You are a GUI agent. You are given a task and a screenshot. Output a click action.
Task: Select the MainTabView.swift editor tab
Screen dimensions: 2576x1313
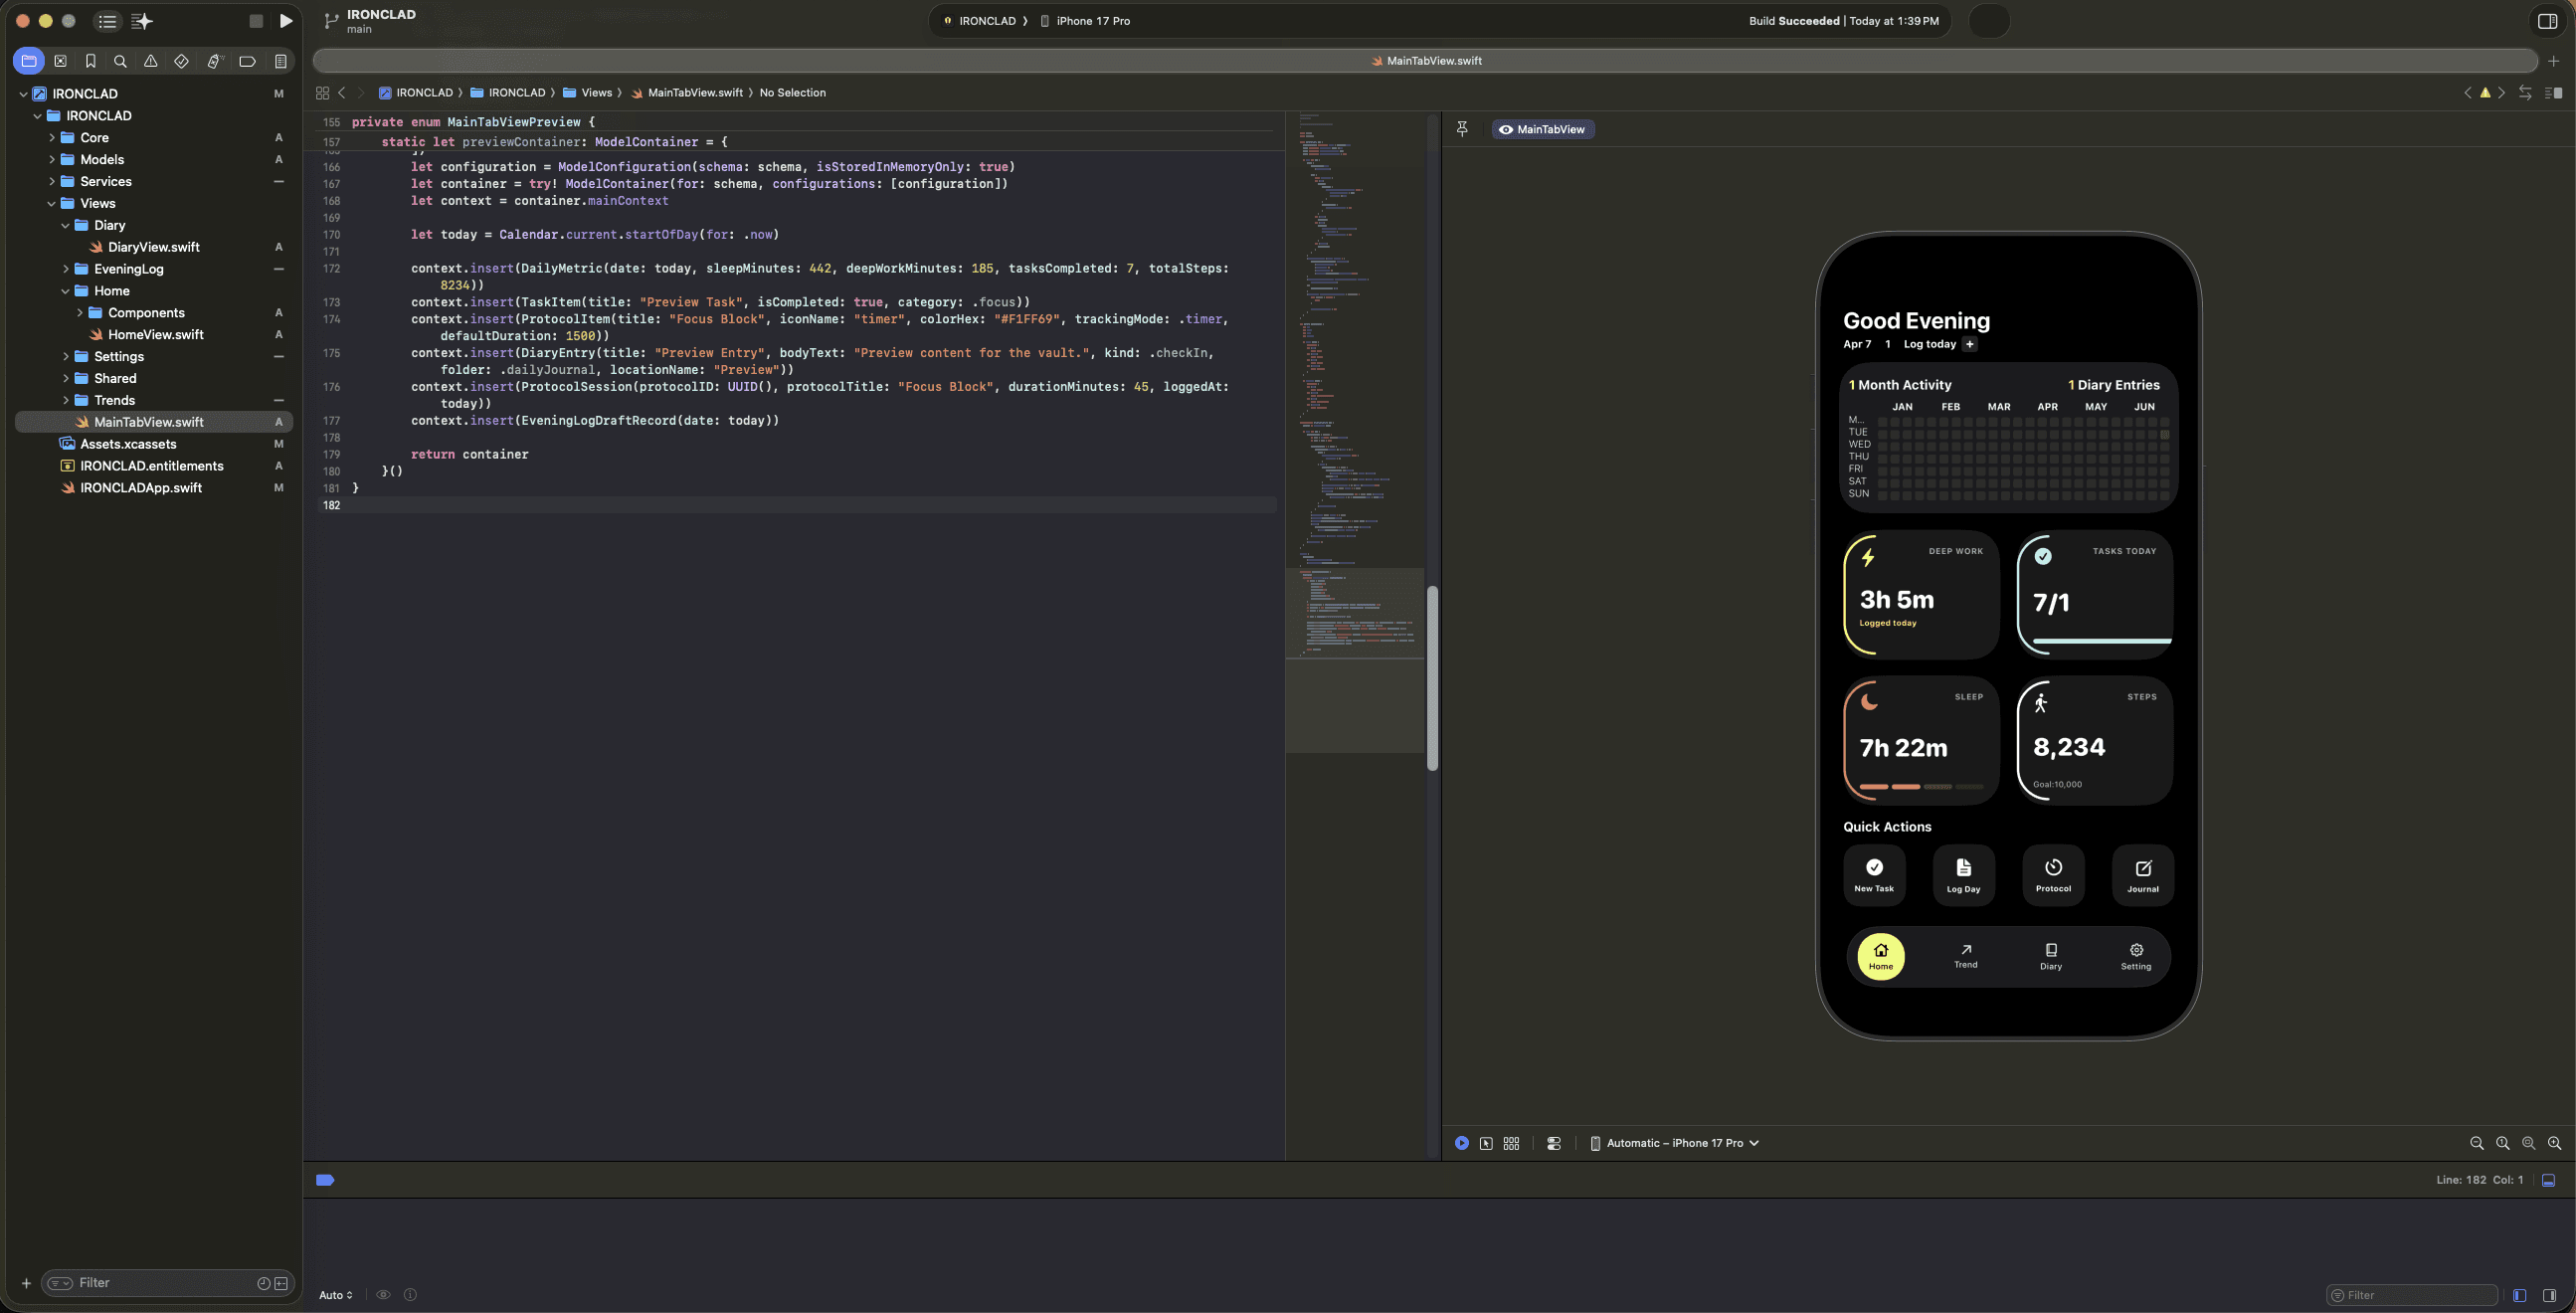tap(1425, 61)
